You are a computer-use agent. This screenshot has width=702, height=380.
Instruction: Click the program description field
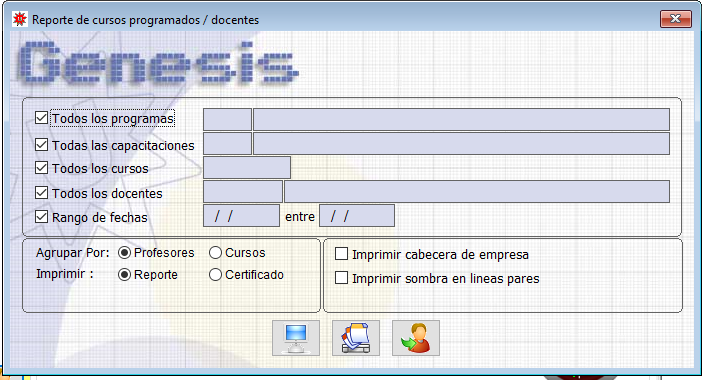tap(462, 120)
